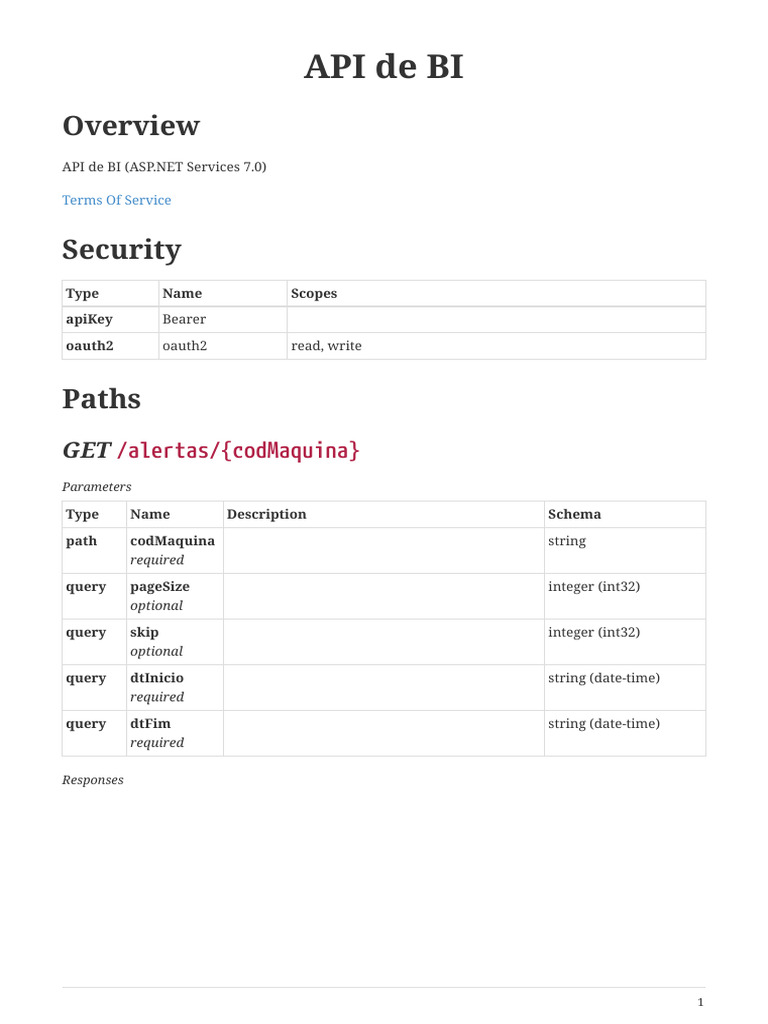Viewport: 768px width, 1024px height.
Task: Click the ASP.NET Services 7.0 description text
Action: coord(164,167)
